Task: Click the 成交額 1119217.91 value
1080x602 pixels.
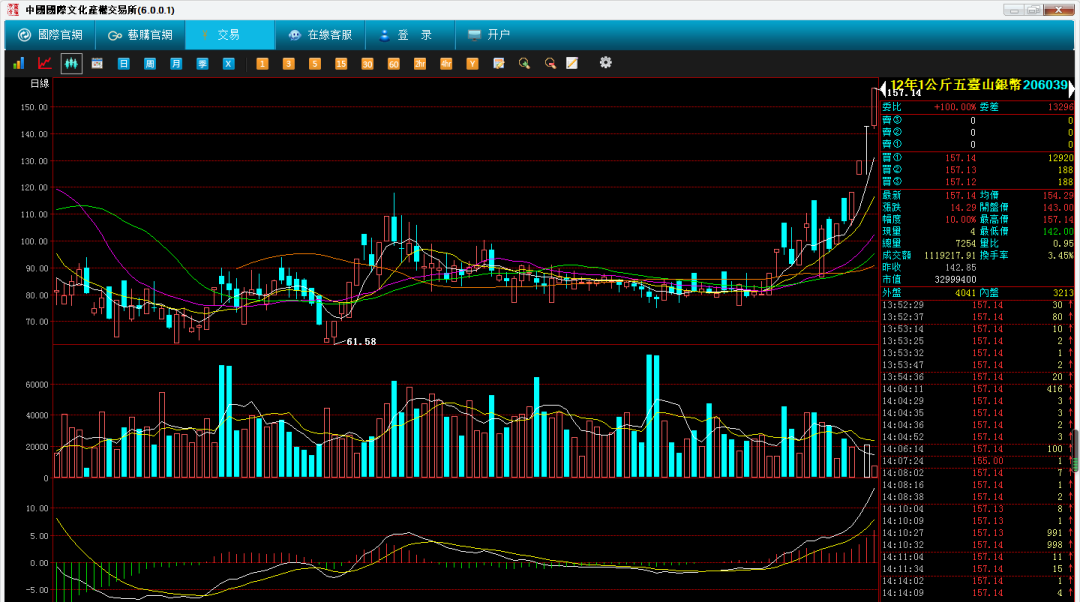Action: 950,256
